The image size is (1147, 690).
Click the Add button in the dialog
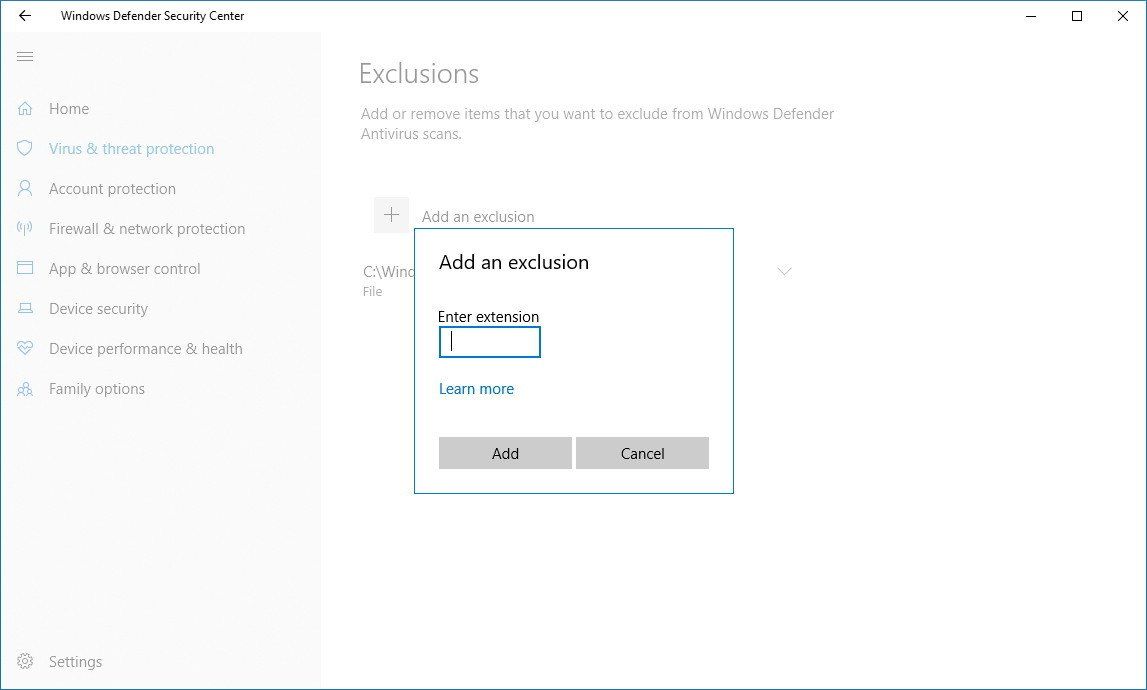point(504,453)
